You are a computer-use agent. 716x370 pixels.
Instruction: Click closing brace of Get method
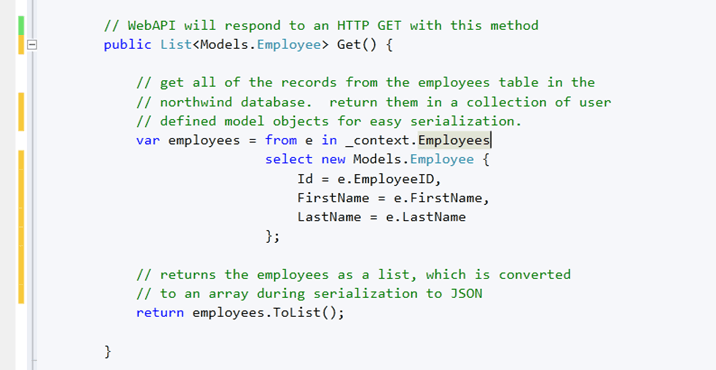(x=107, y=351)
